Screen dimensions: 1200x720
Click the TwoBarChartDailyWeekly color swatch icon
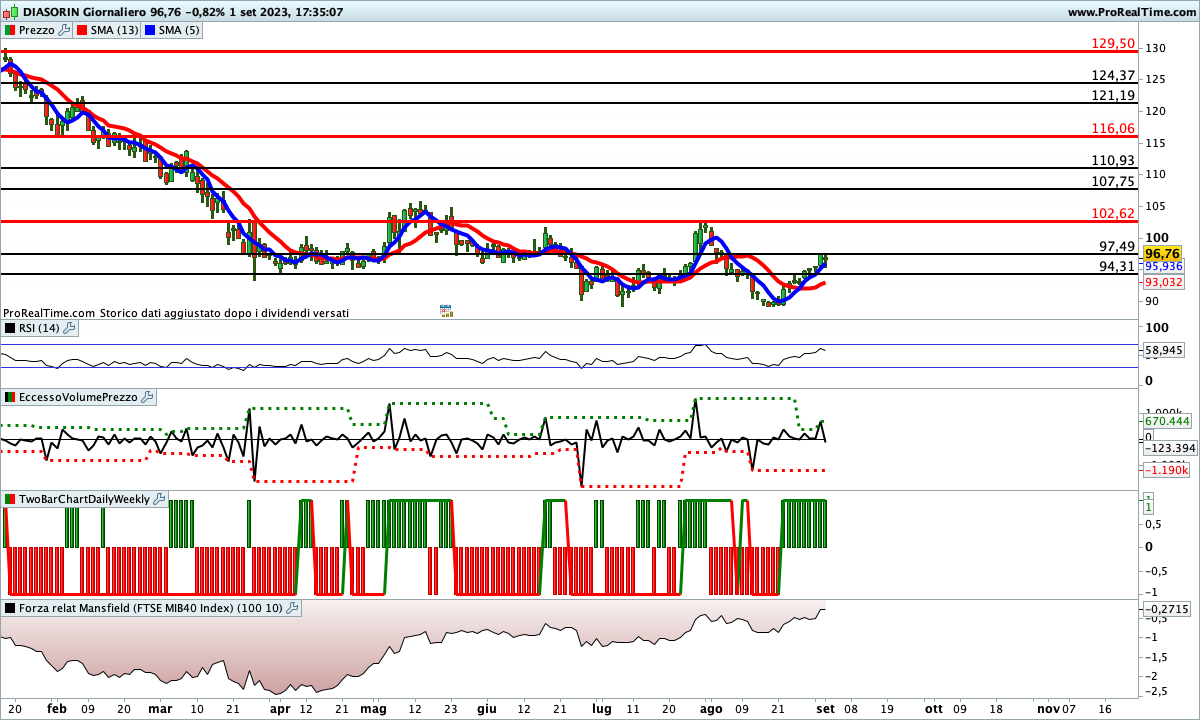click(11, 499)
